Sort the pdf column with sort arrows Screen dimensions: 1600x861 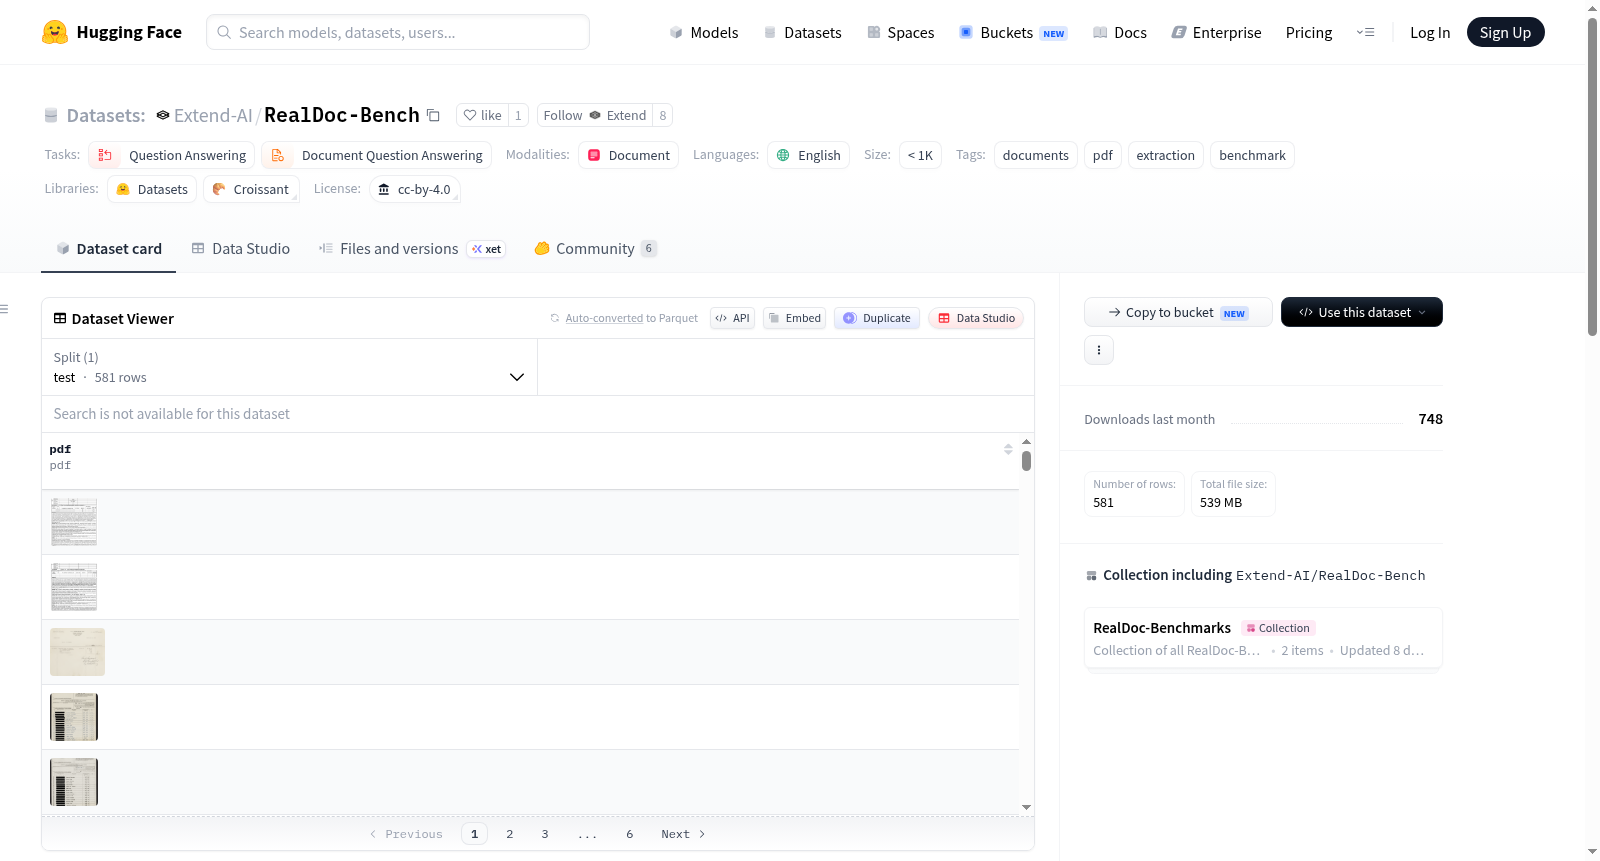click(1008, 450)
